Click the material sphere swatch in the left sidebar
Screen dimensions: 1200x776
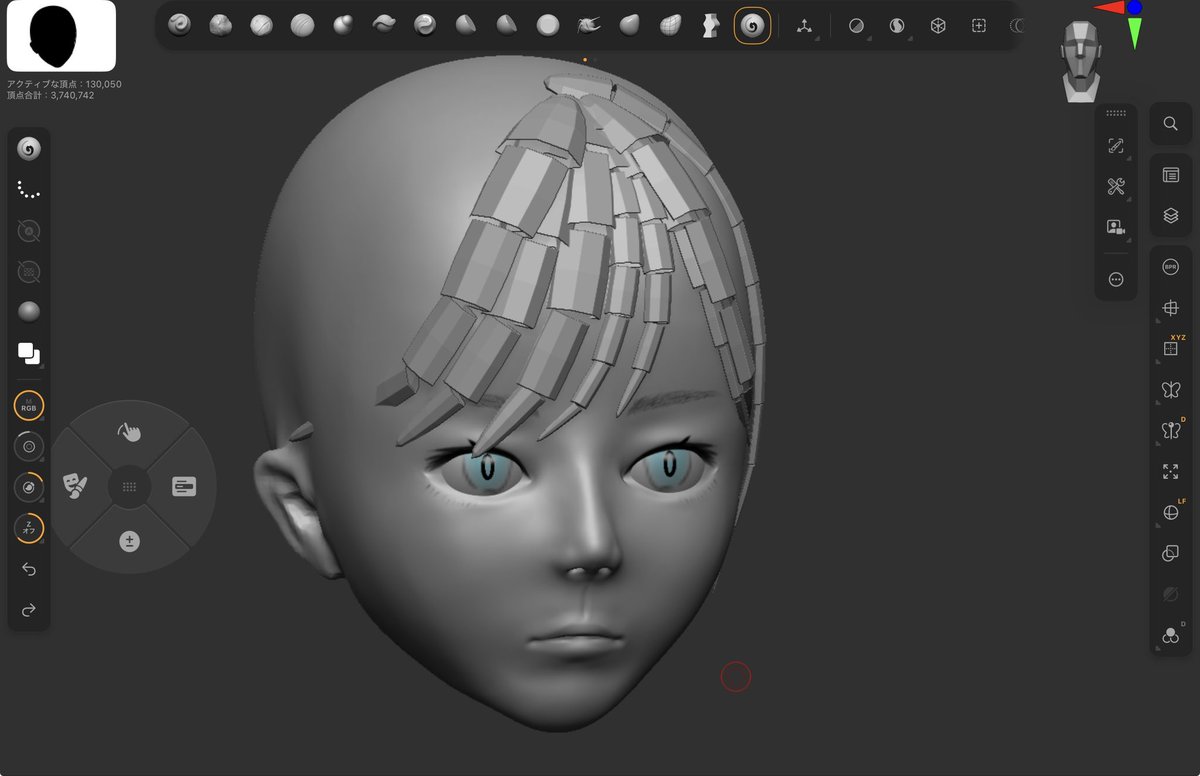click(28, 311)
